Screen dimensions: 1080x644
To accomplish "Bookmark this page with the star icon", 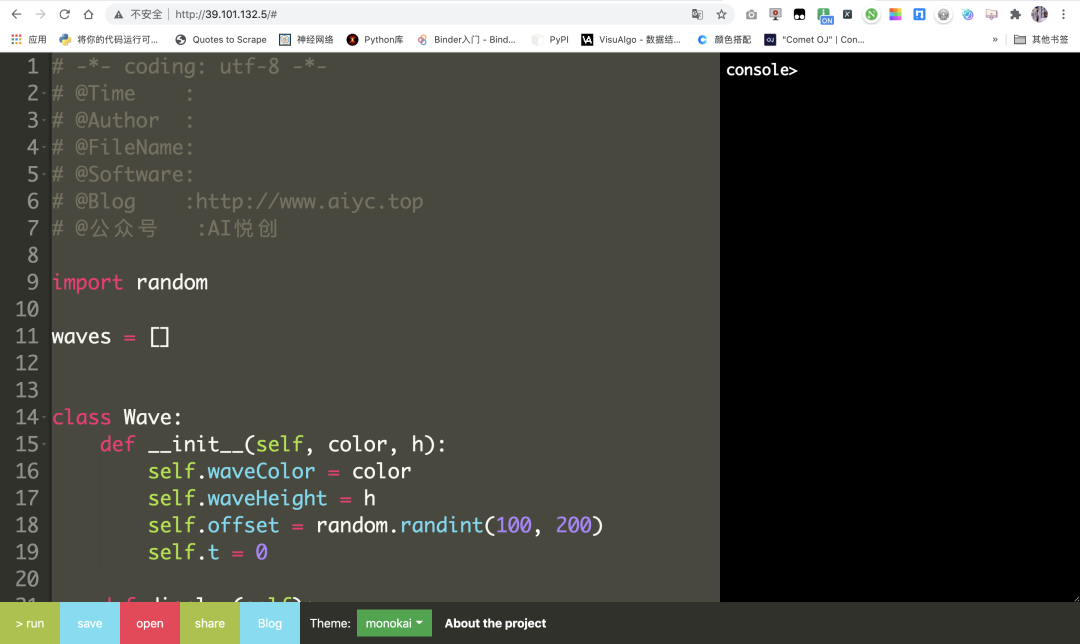I will [x=721, y=14].
